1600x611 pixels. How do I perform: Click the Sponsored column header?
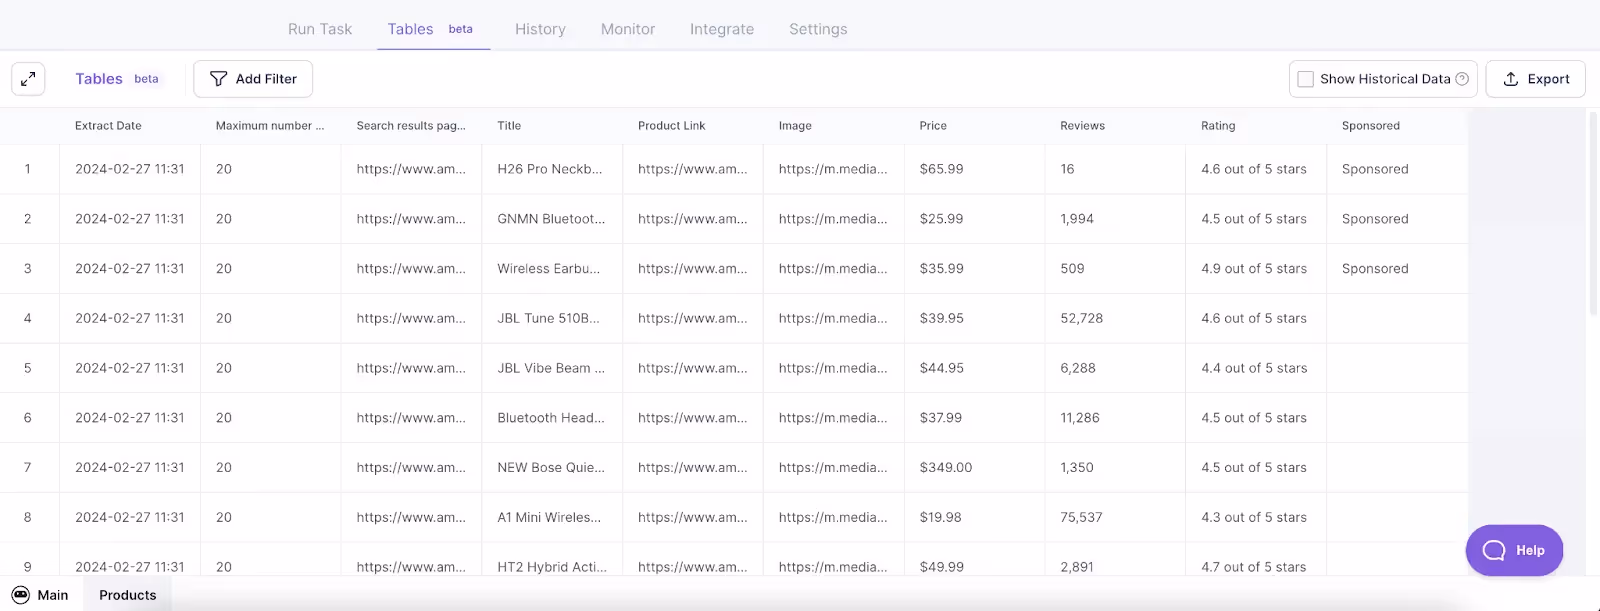point(1397,126)
